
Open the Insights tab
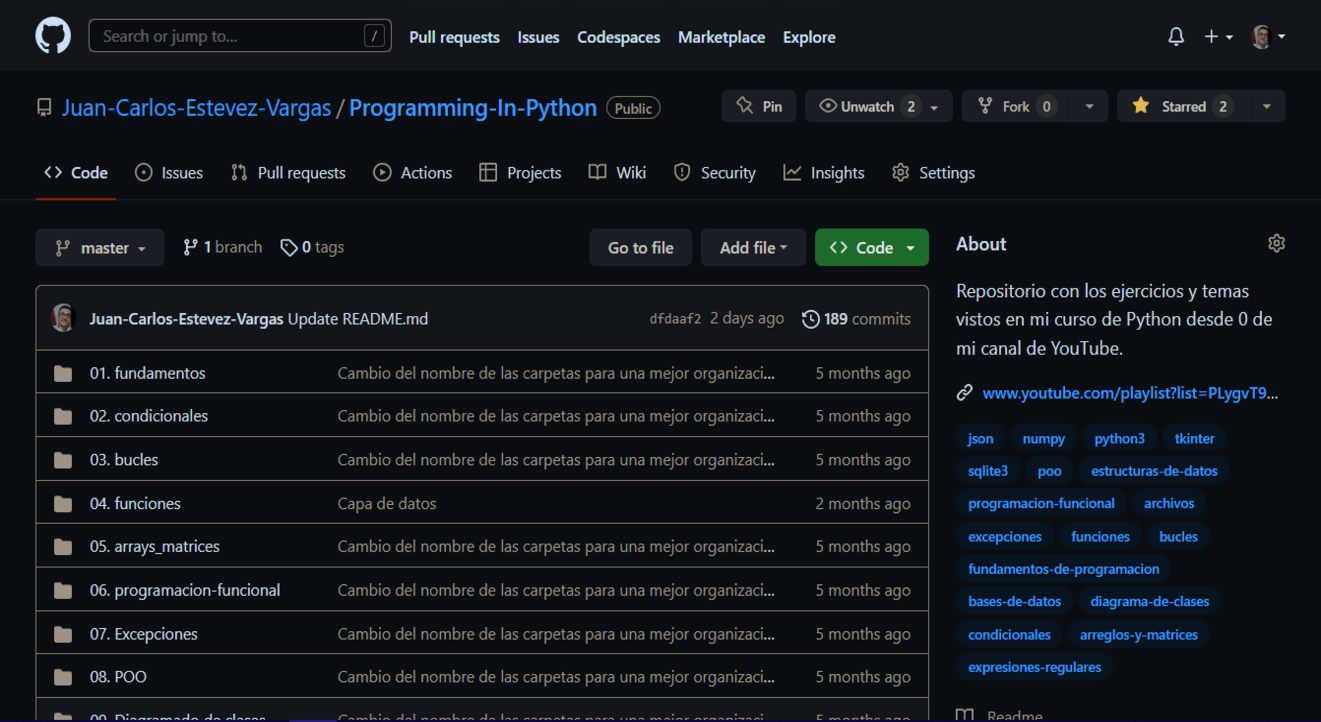pos(824,172)
